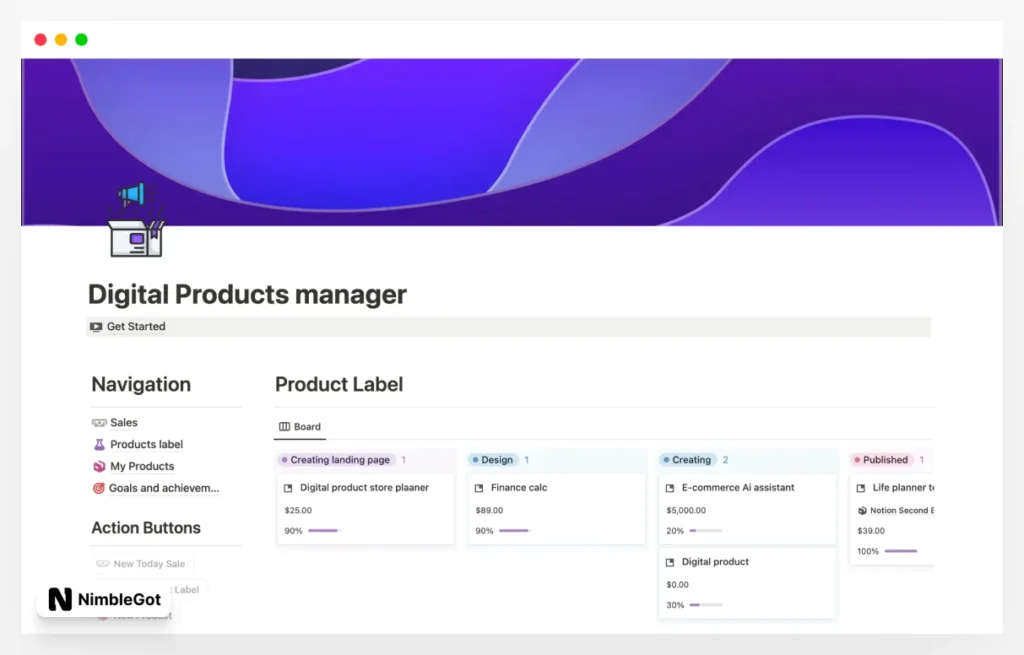1024x655 pixels.
Task: Click the 100% progress bar on Life planner
Action: pyautogui.click(x=901, y=551)
